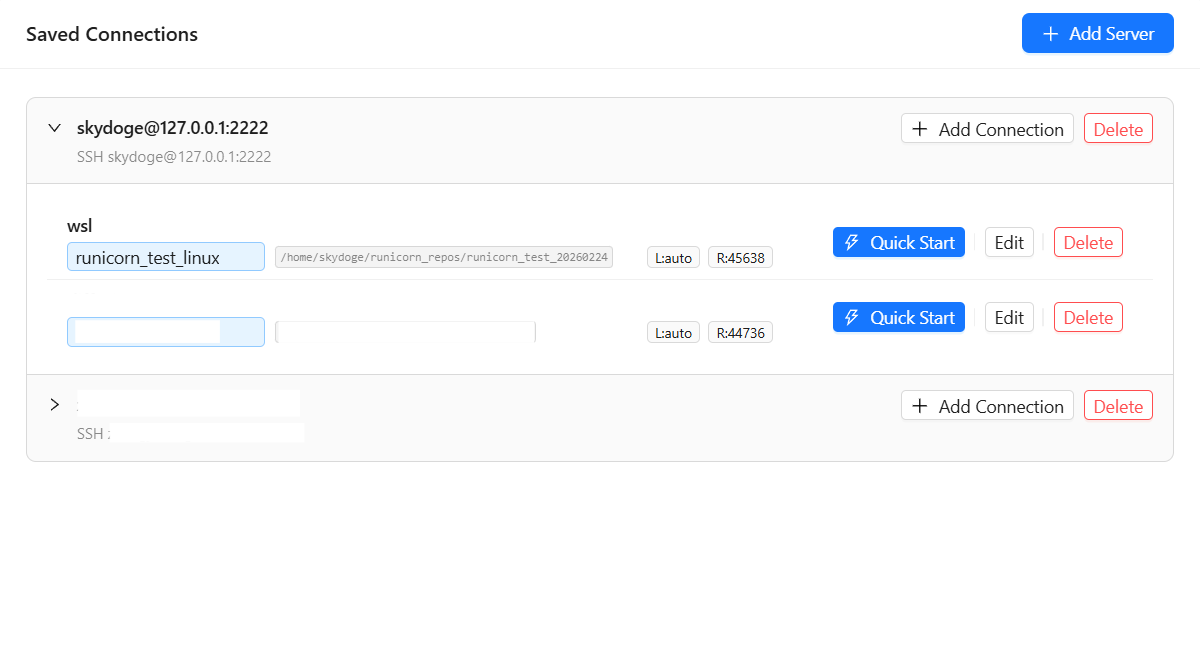The image size is (1200, 645).
Task: Click the /home/skydoge/runicorn_repos path label
Action: [x=444, y=257]
